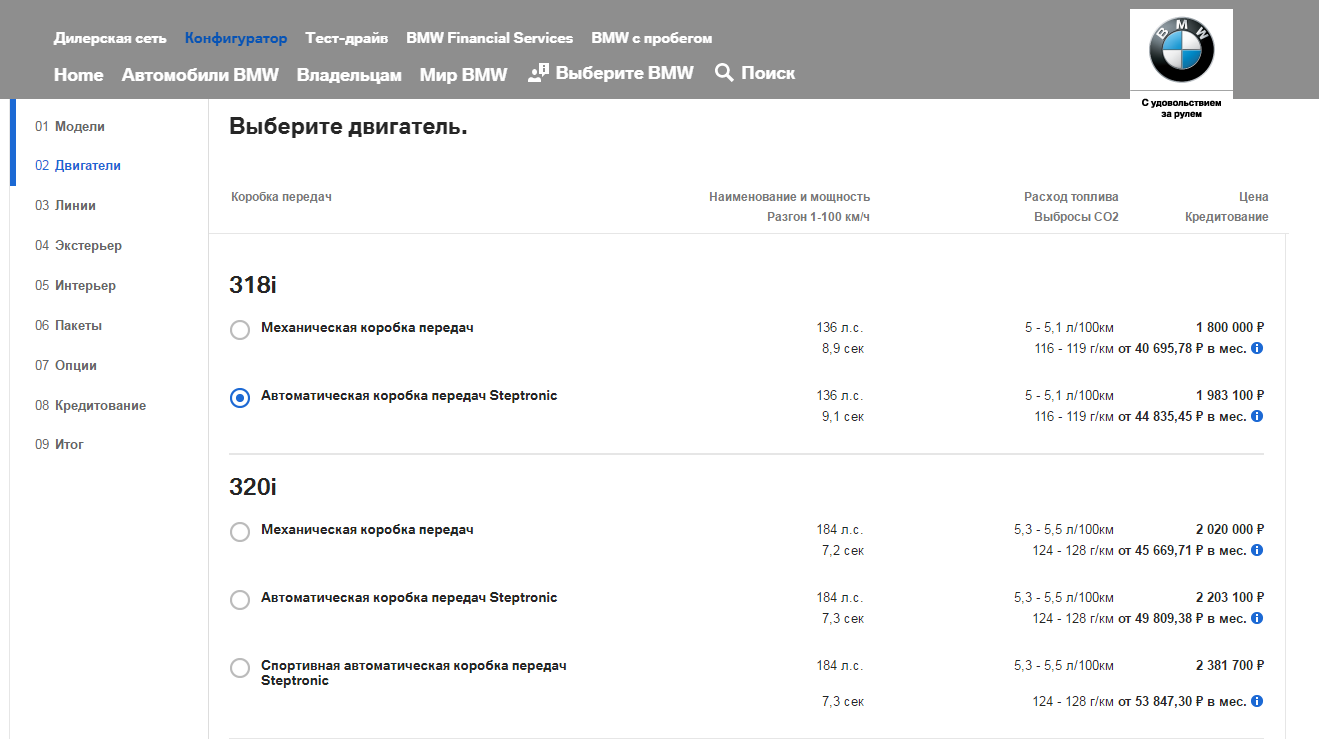The height and width of the screenshot is (739, 1319).
Task: Open step 06 Пакеты
Action: coord(69,326)
